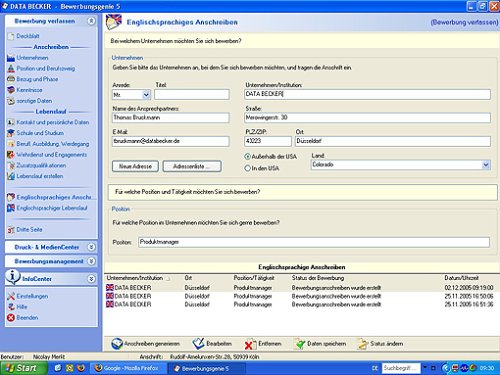Screen dimensions: 500x375
Task: Switch to Google - Mozilla Firefox taskbar item
Action: (x=128, y=368)
